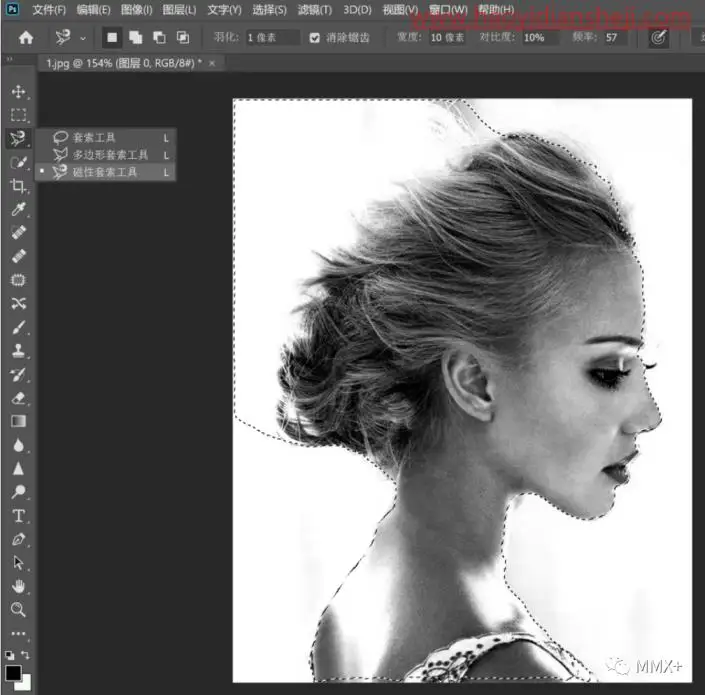Open the 选择(S) menu
This screenshot has height=695, width=705.
pos(269,9)
